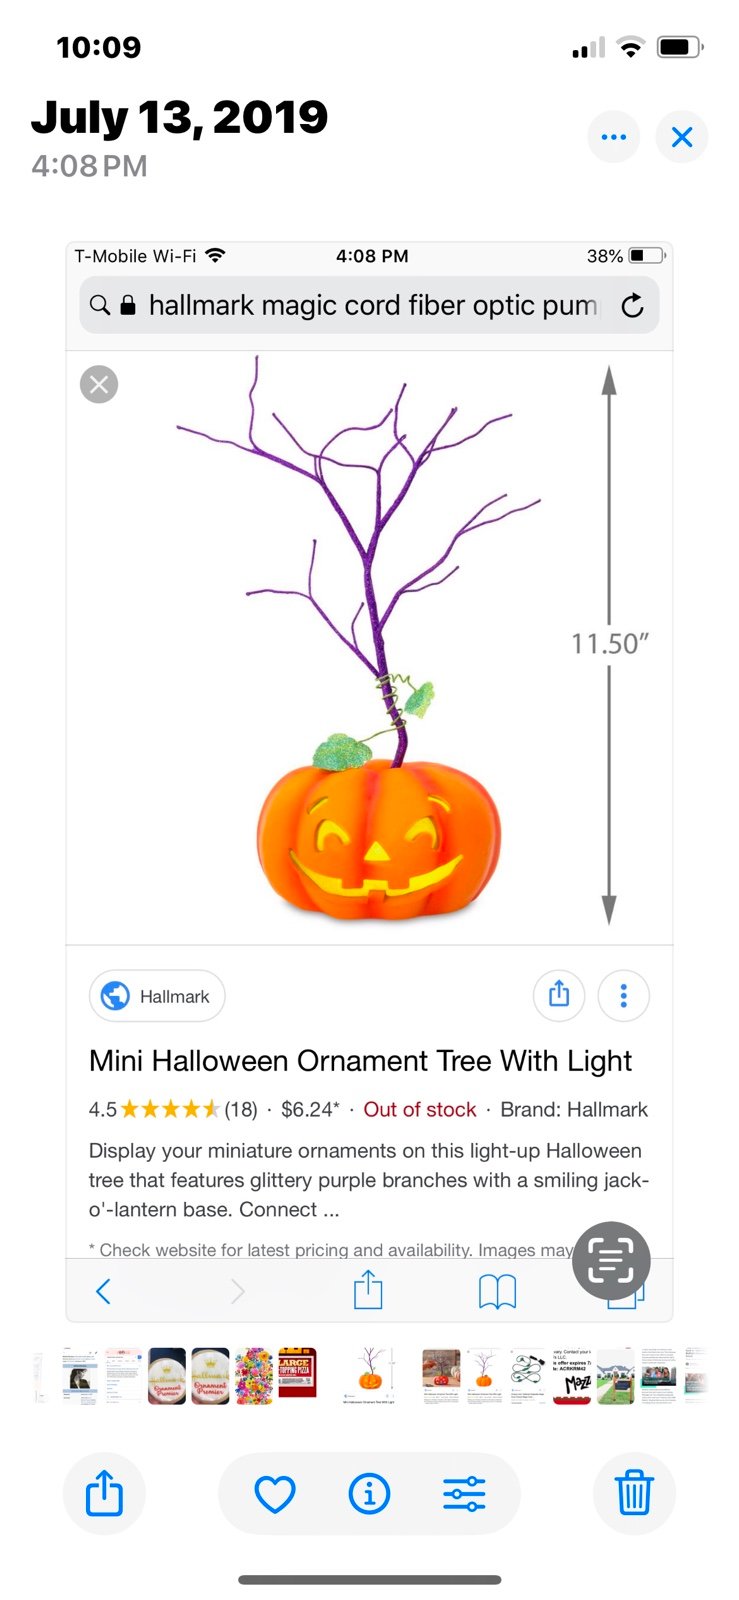739x1600 pixels.
Task: Open the three-dot more options menu
Action: pyautogui.click(x=614, y=137)
